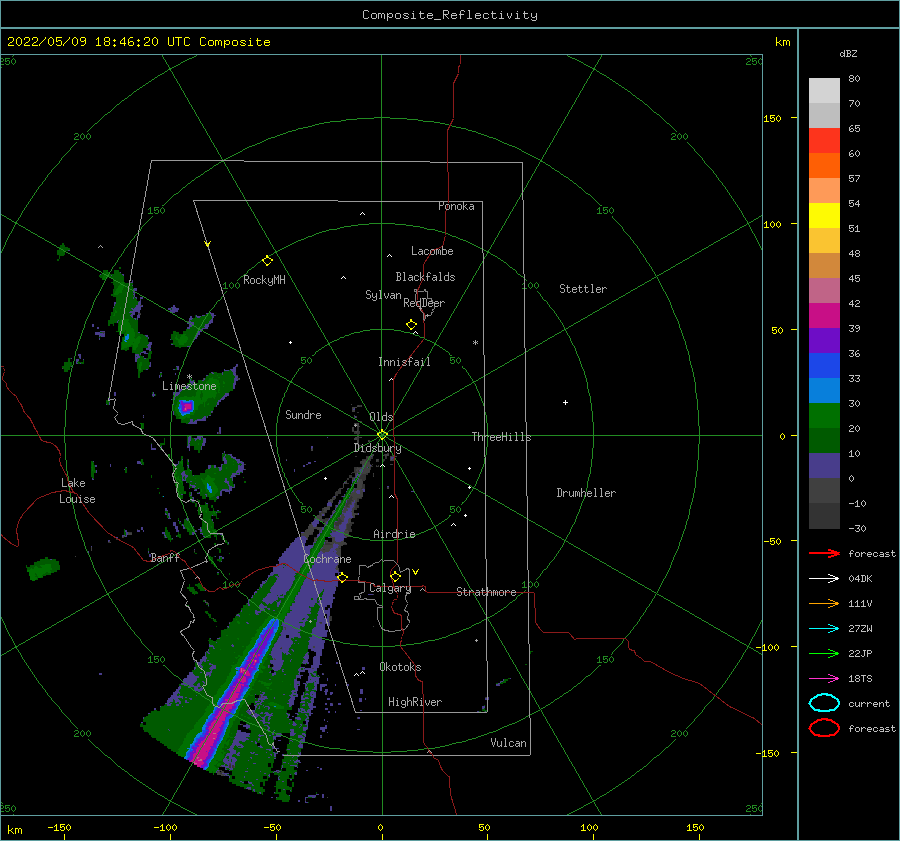
Task: Click the Composite_Reflectivity title
Action: click(450, 15)
